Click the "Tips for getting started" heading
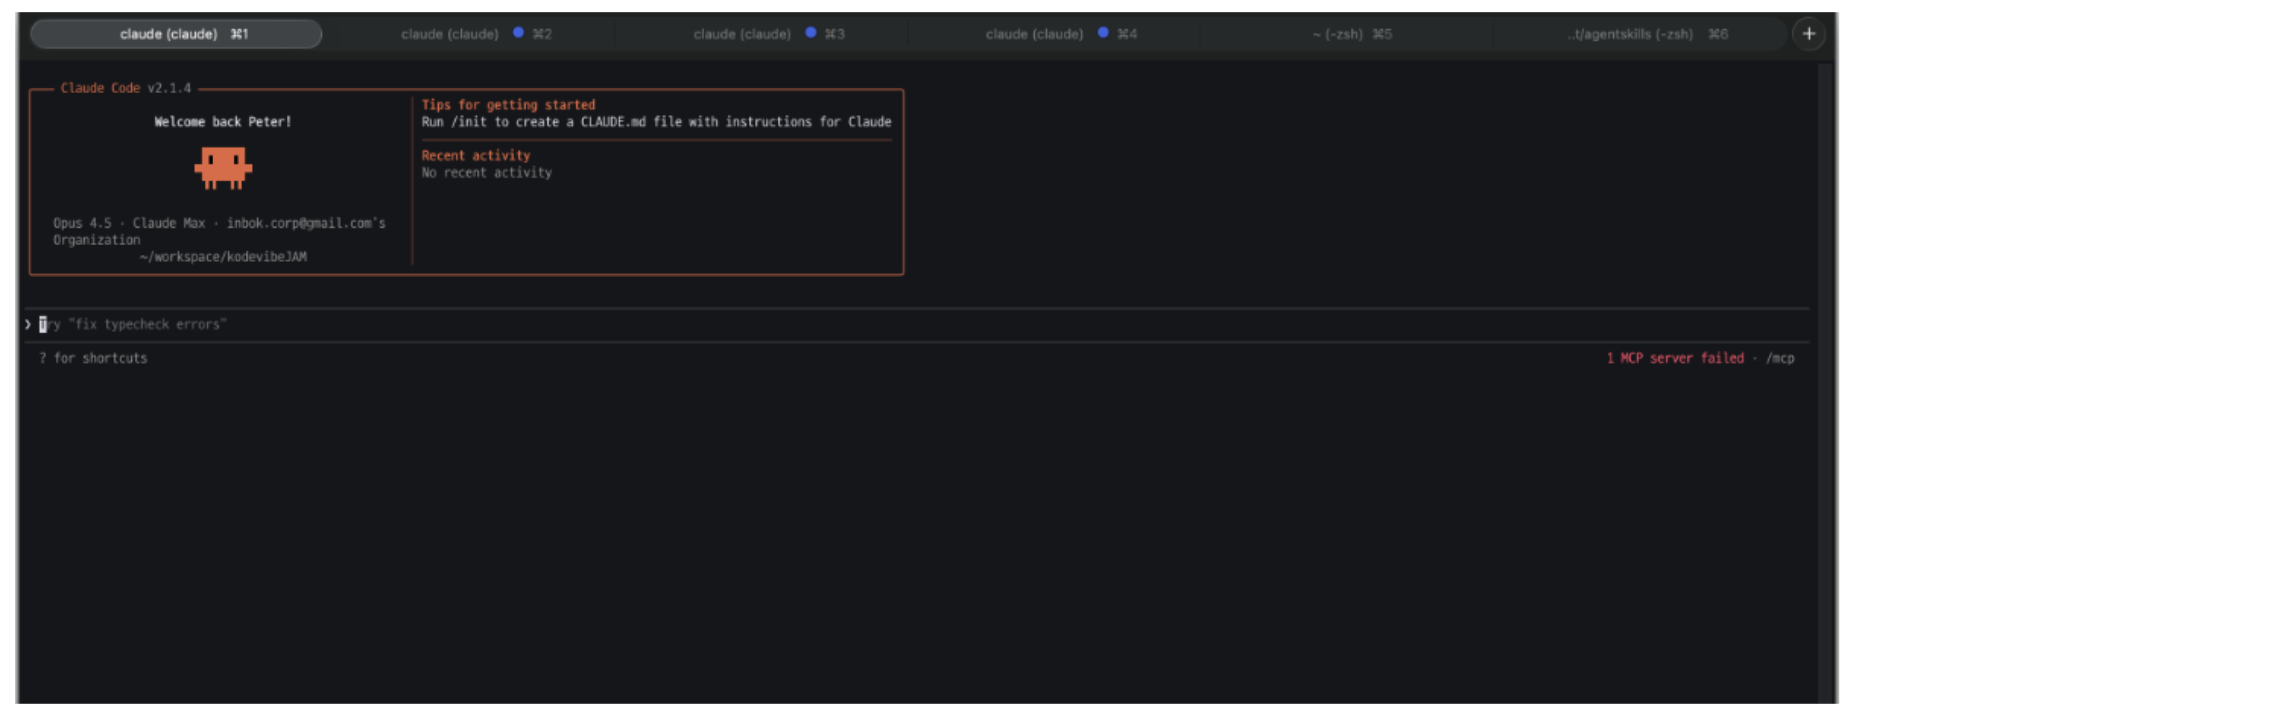Image resolution: width=2270 pixels, height=724 pixels. point(508,105)
